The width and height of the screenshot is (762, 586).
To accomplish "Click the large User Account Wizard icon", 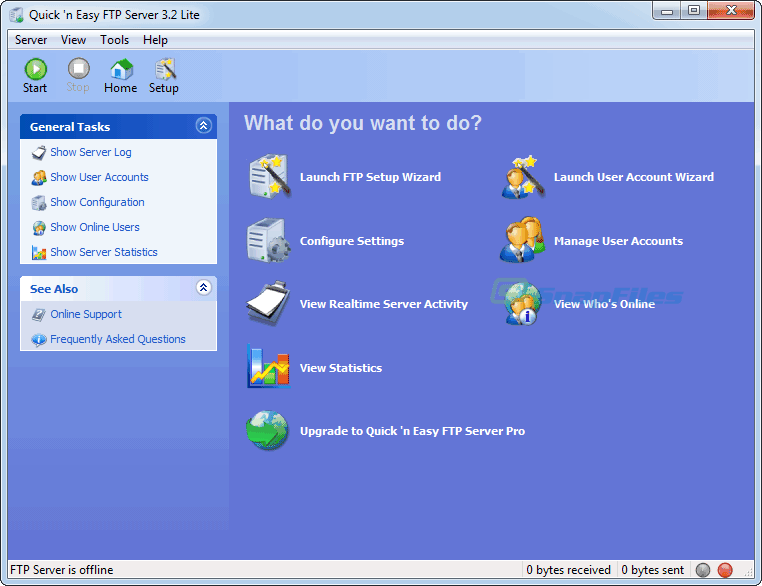I will (x=523, y=177).
